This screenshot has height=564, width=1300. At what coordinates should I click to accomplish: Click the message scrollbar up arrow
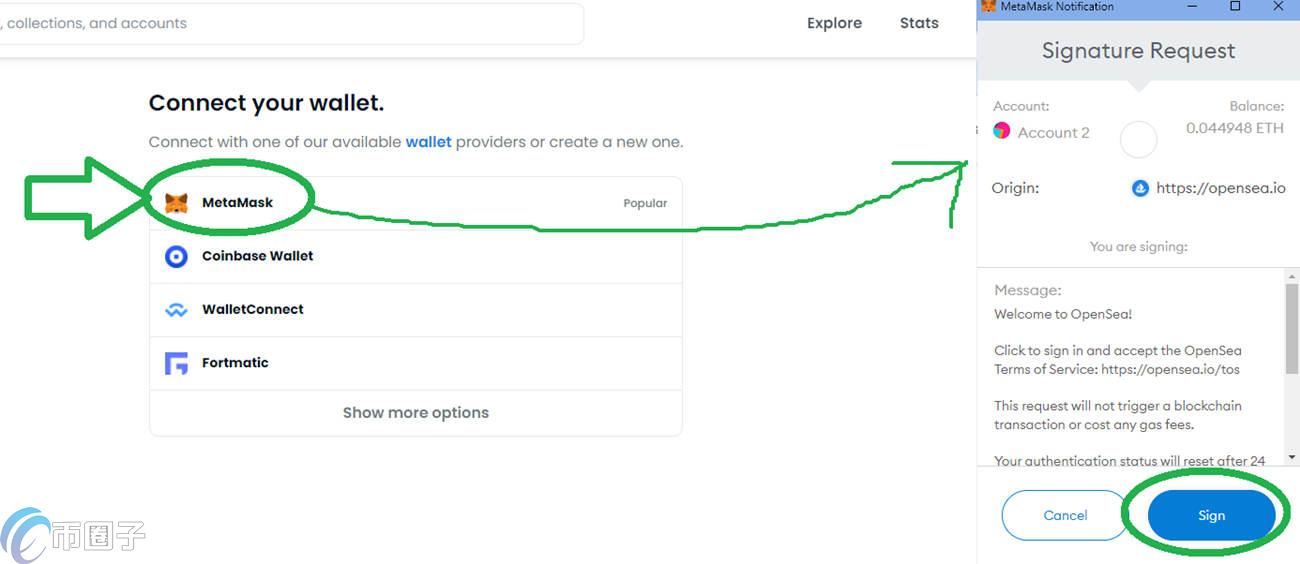pyautogui.click(x=1291, y=277)
